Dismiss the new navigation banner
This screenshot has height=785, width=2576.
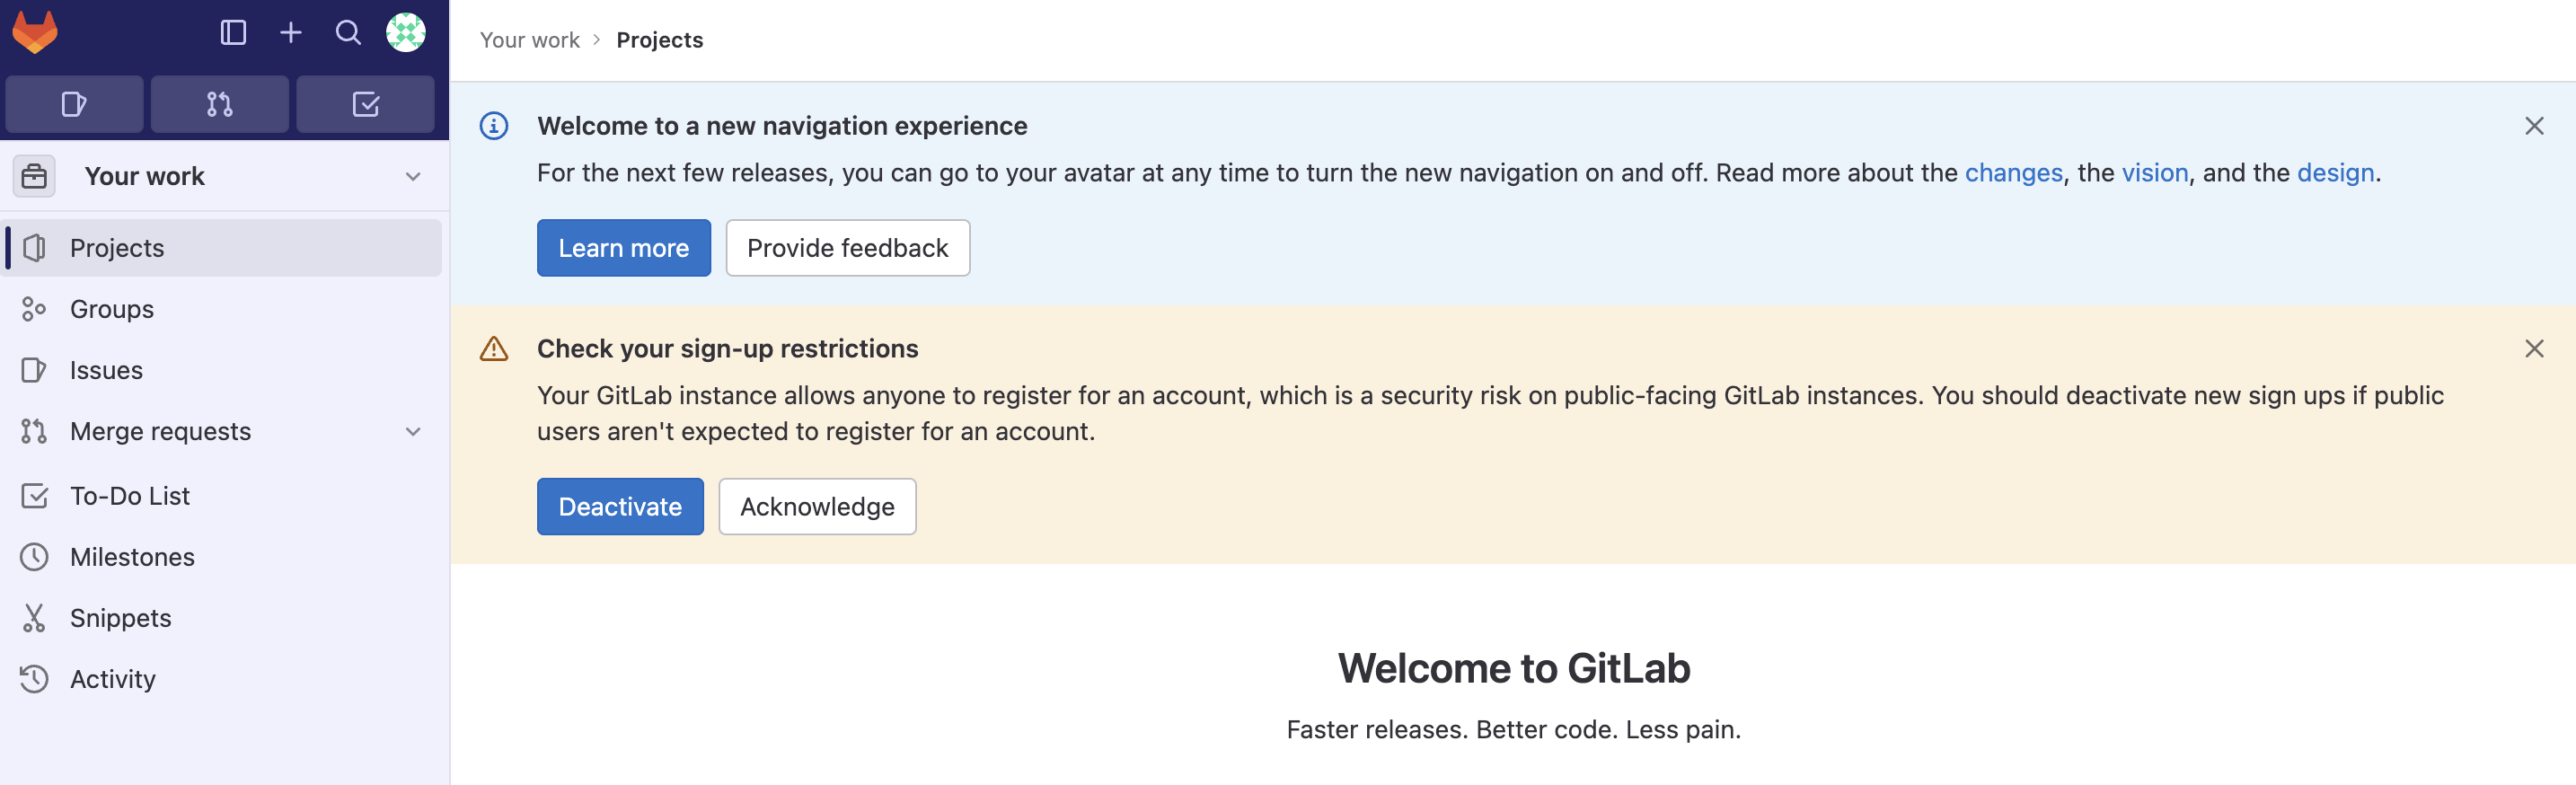pyautogui.click(x=2534, y=126)
